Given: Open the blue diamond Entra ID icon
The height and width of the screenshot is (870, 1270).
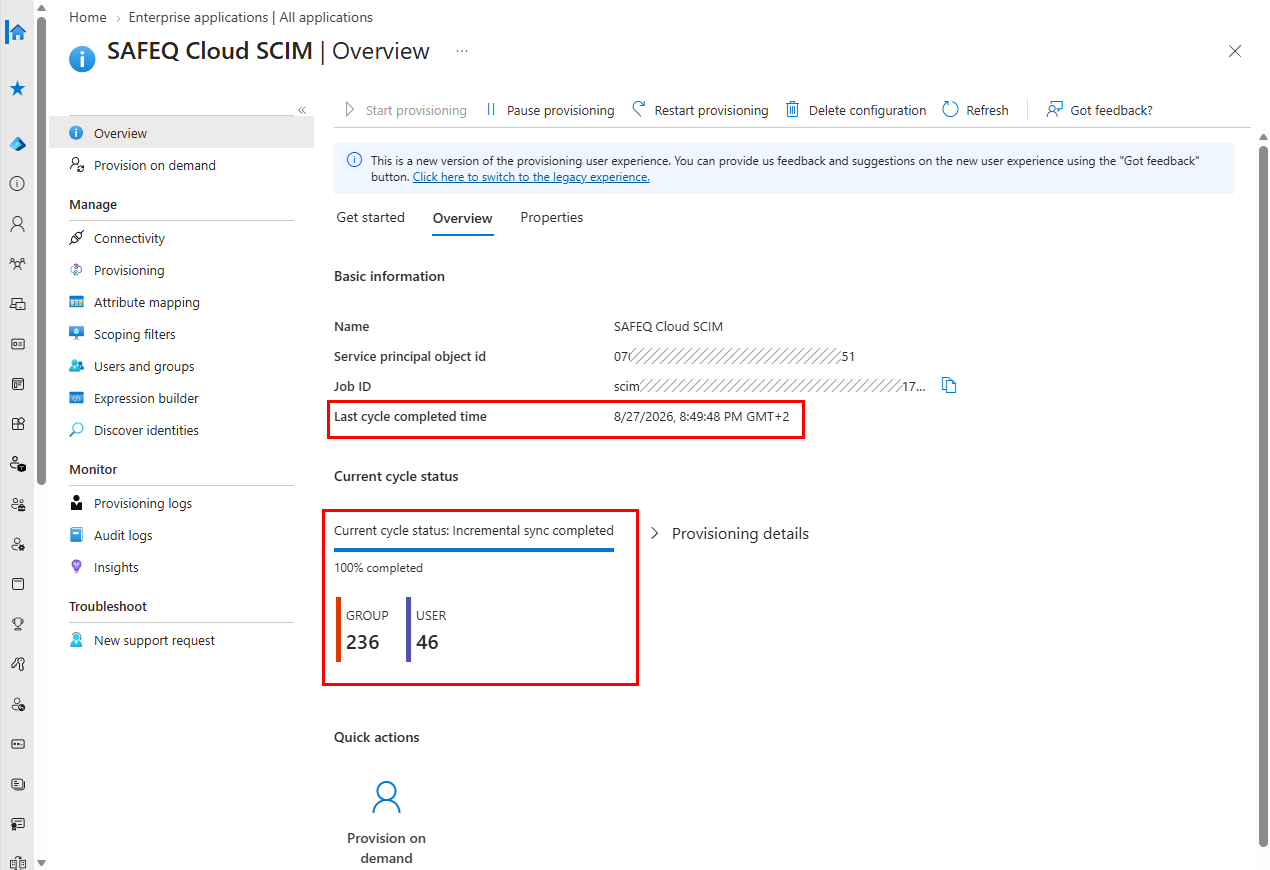Looking at the screenshot, I should 17,144.
